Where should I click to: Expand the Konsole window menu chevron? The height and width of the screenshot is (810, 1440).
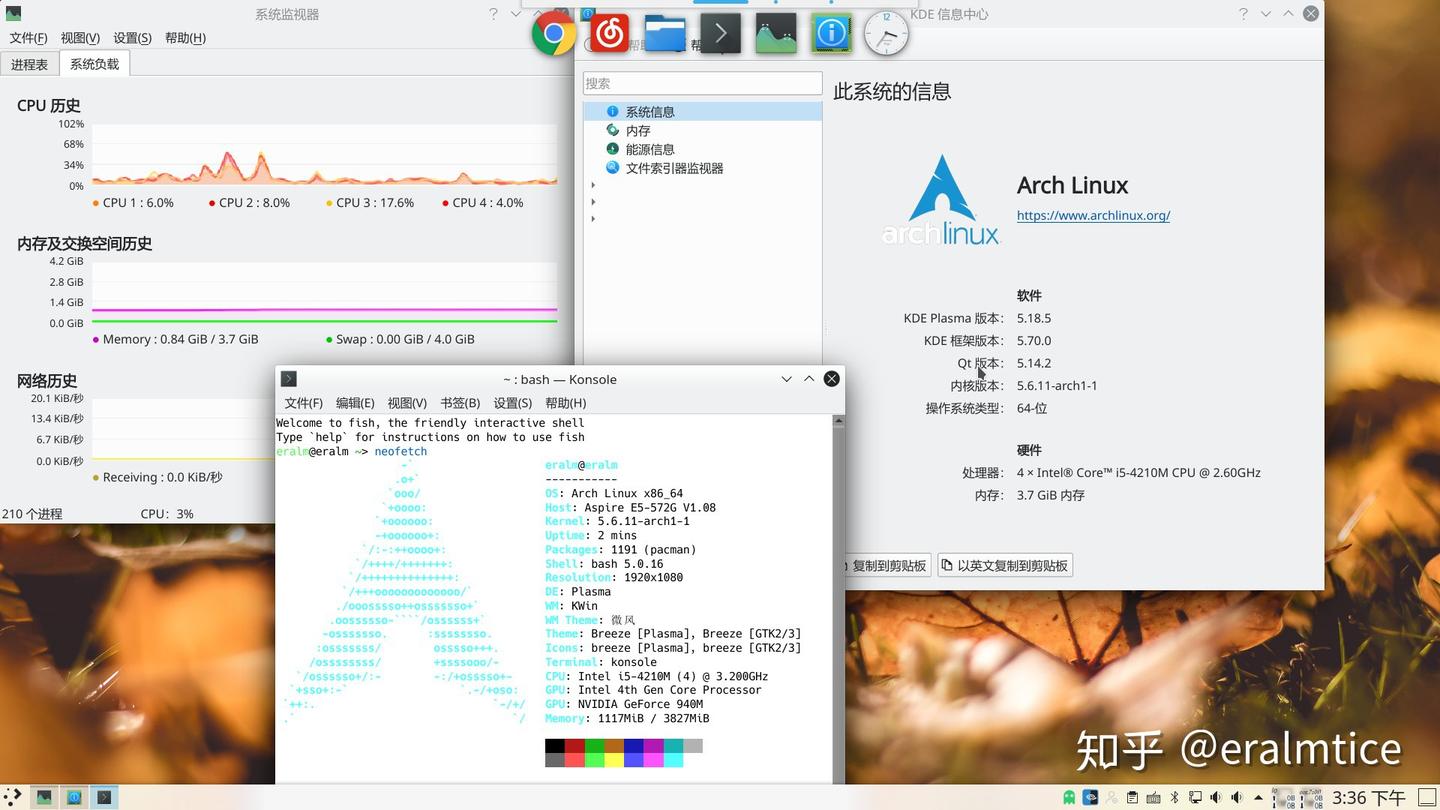click(786, 379)
